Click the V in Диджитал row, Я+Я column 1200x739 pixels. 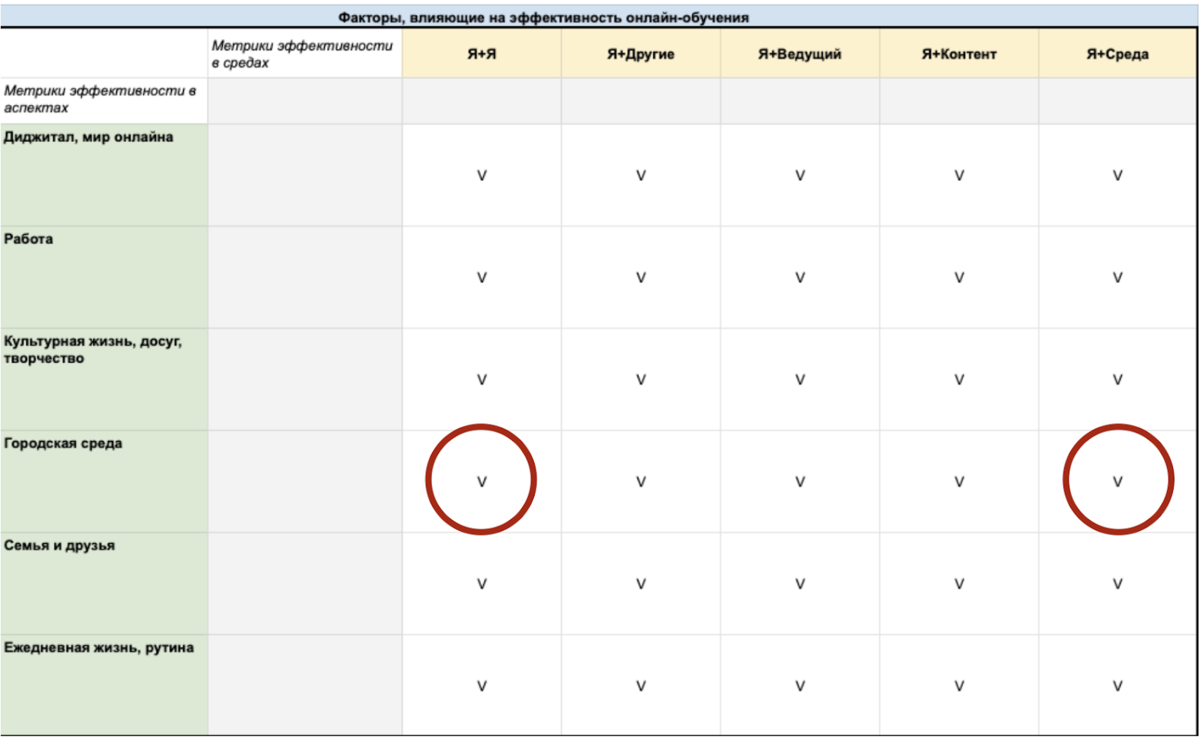482,176
